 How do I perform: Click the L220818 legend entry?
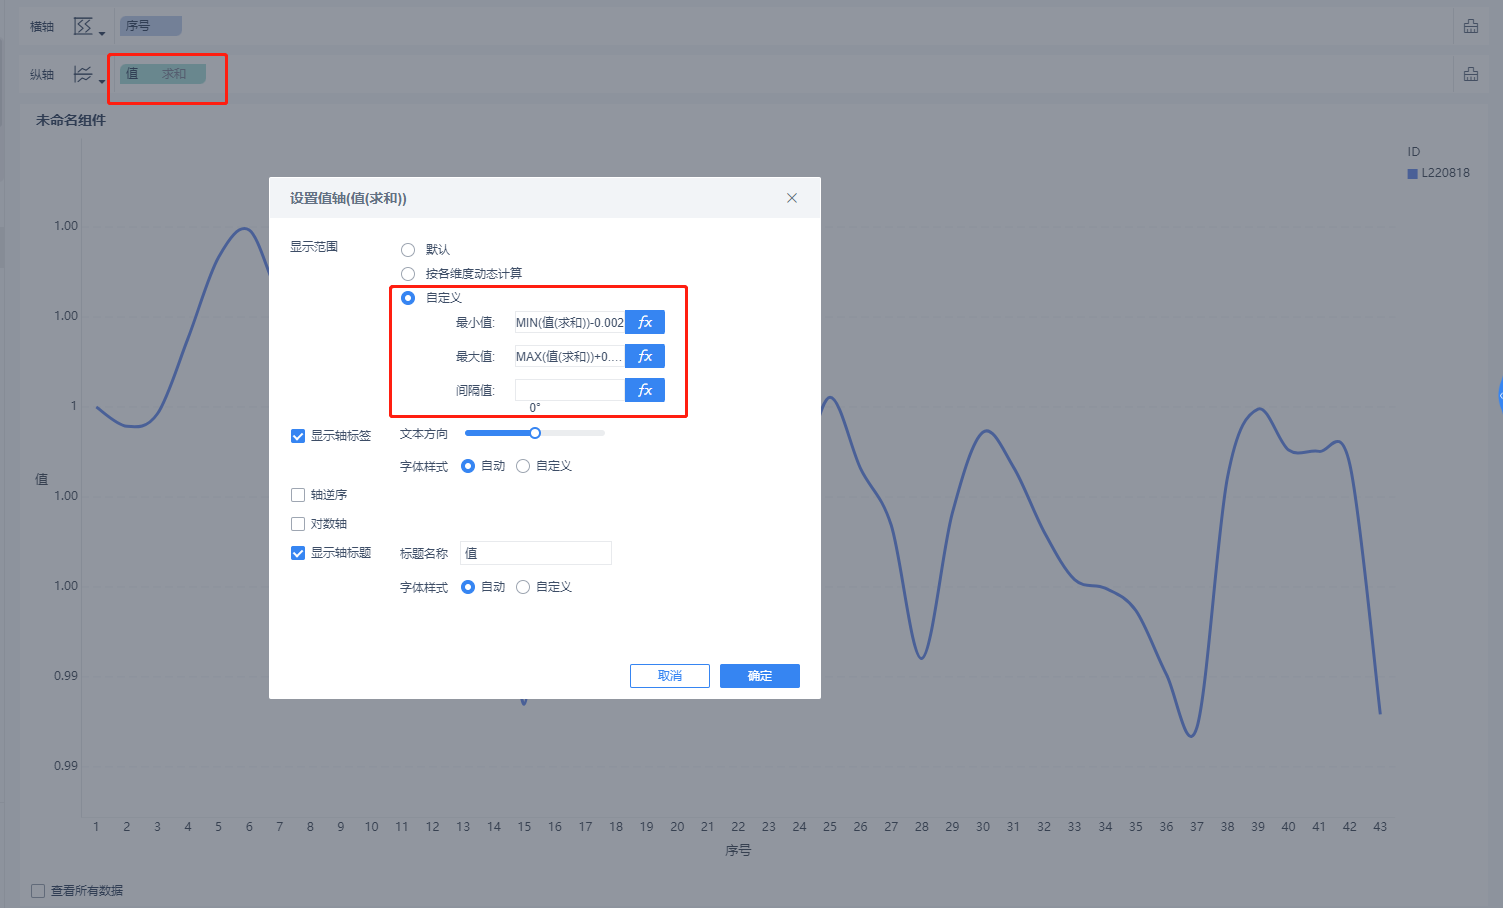tap(1439, 173)
